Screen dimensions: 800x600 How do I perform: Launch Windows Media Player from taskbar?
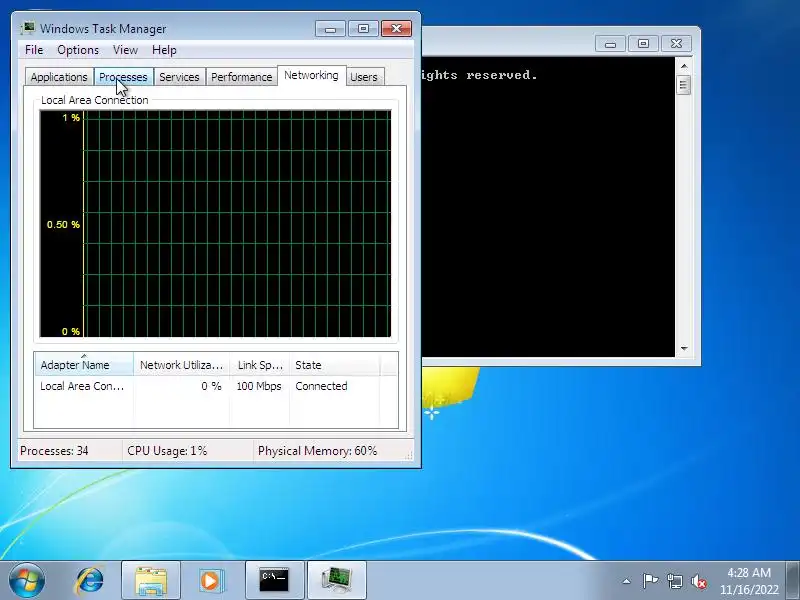(210, 581)
